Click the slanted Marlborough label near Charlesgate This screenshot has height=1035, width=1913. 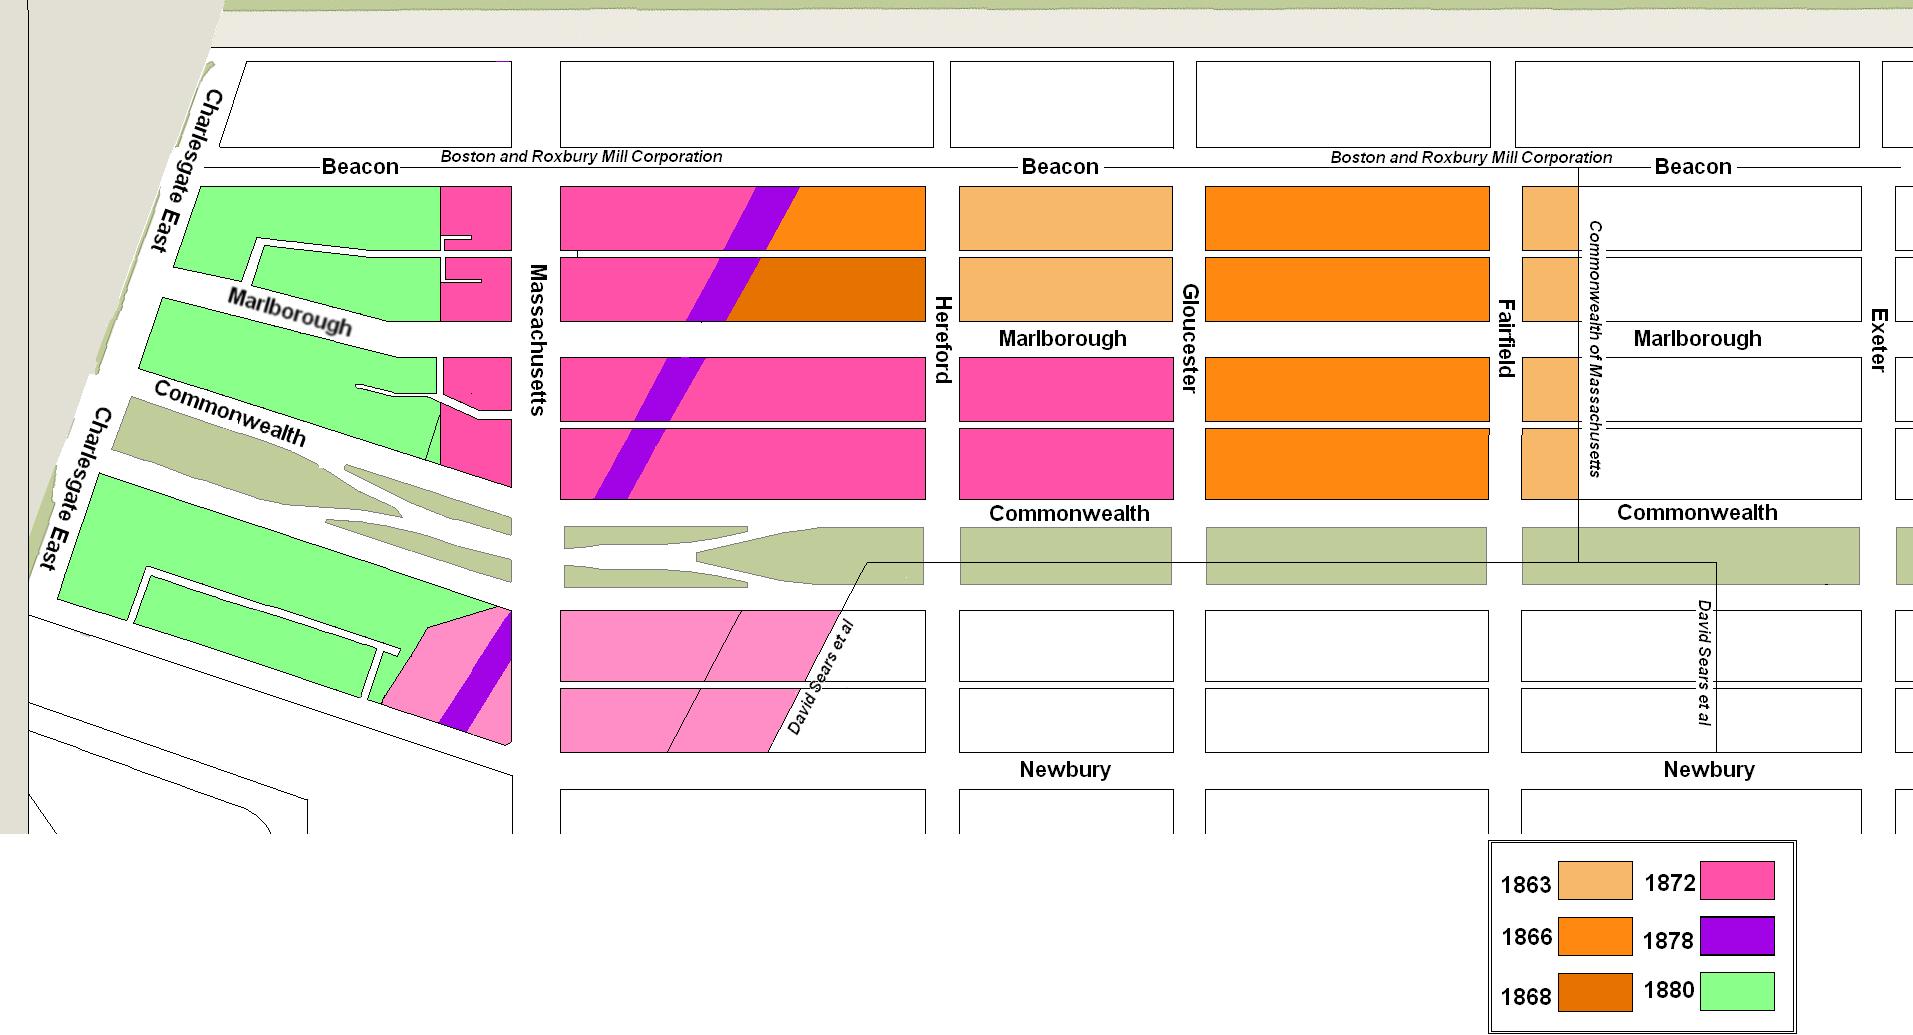click(289, 312)
